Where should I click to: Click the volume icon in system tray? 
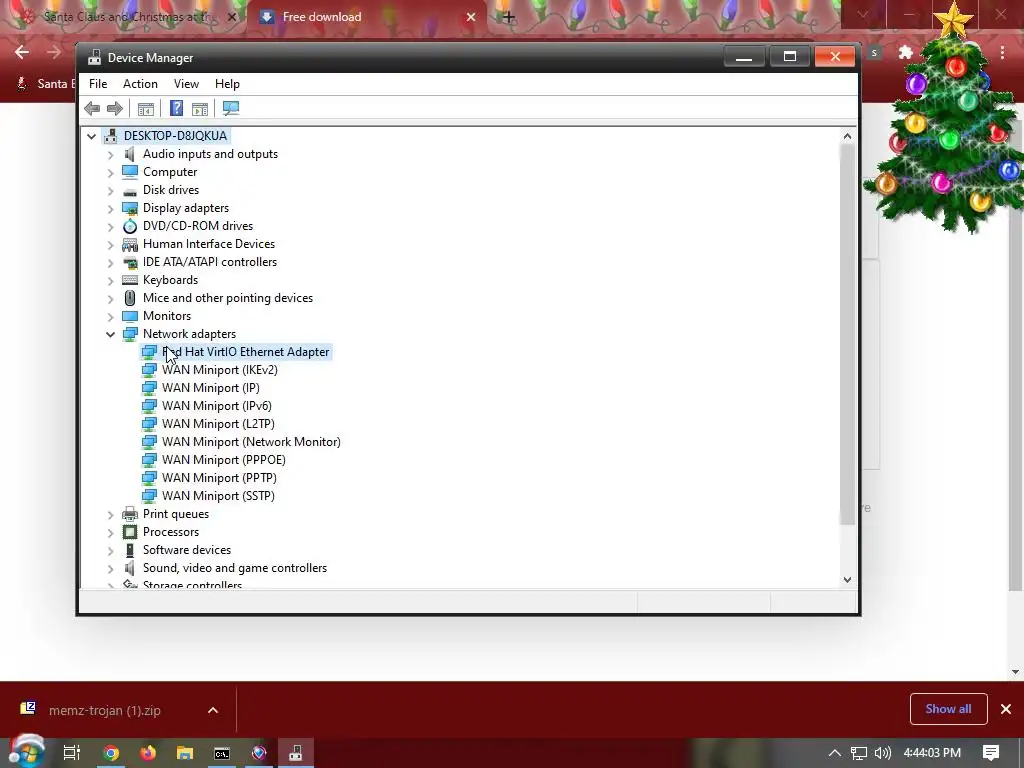[883, 753]
